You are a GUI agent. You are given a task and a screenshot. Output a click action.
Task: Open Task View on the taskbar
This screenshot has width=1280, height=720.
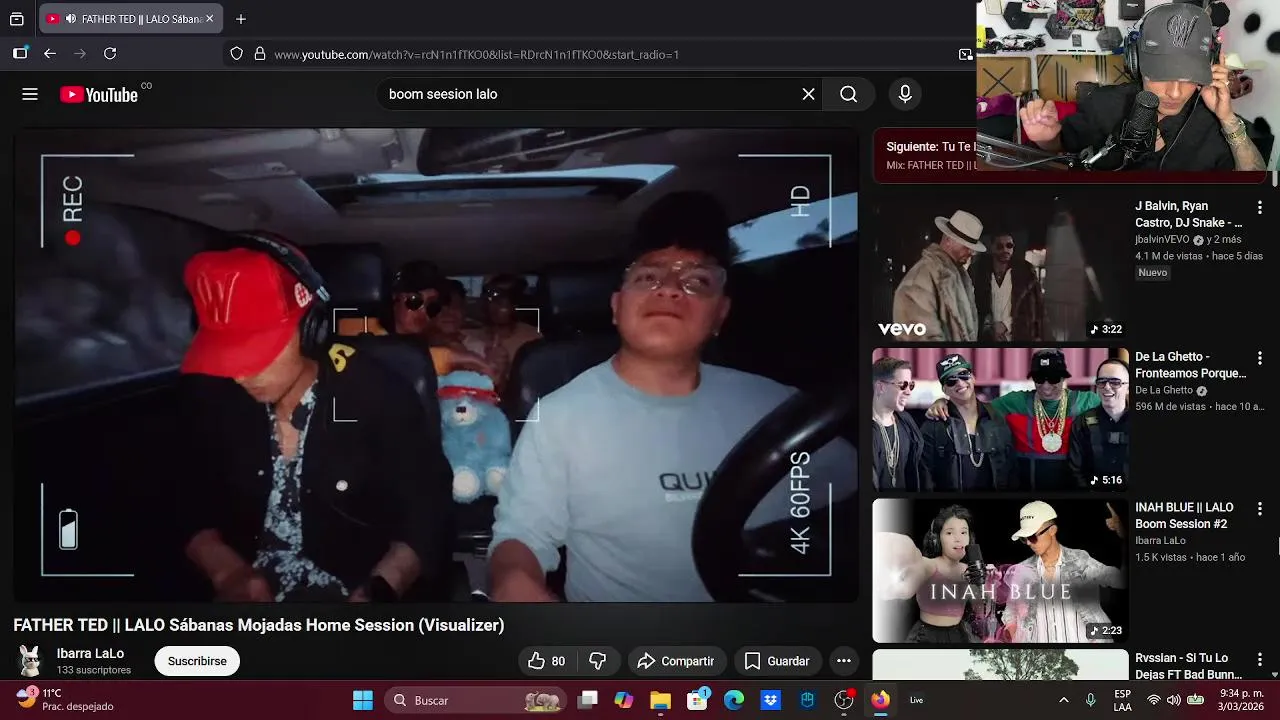[x=588, y=700]
